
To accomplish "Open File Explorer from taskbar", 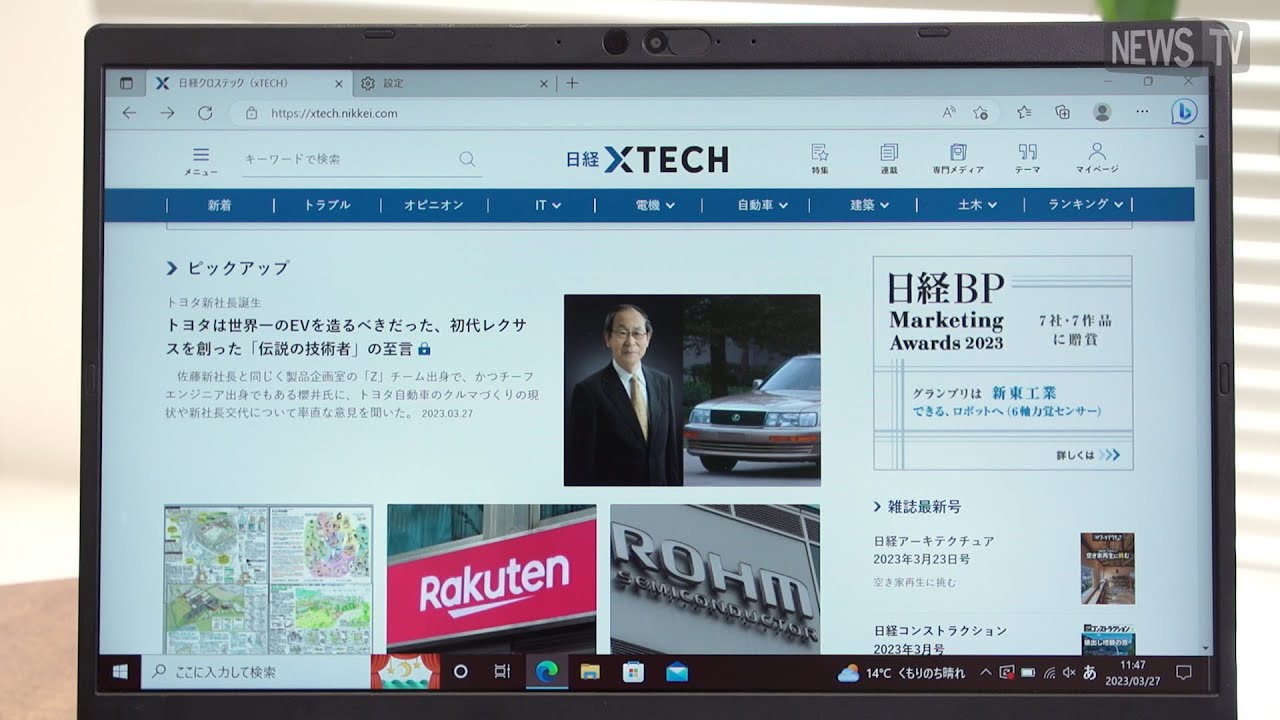I will pos(590,672).
